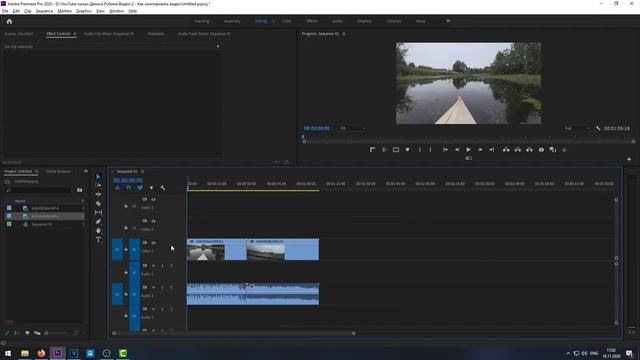Open the File menu
The height and width of the screenshot is (360, 640).
coord(5,11)
